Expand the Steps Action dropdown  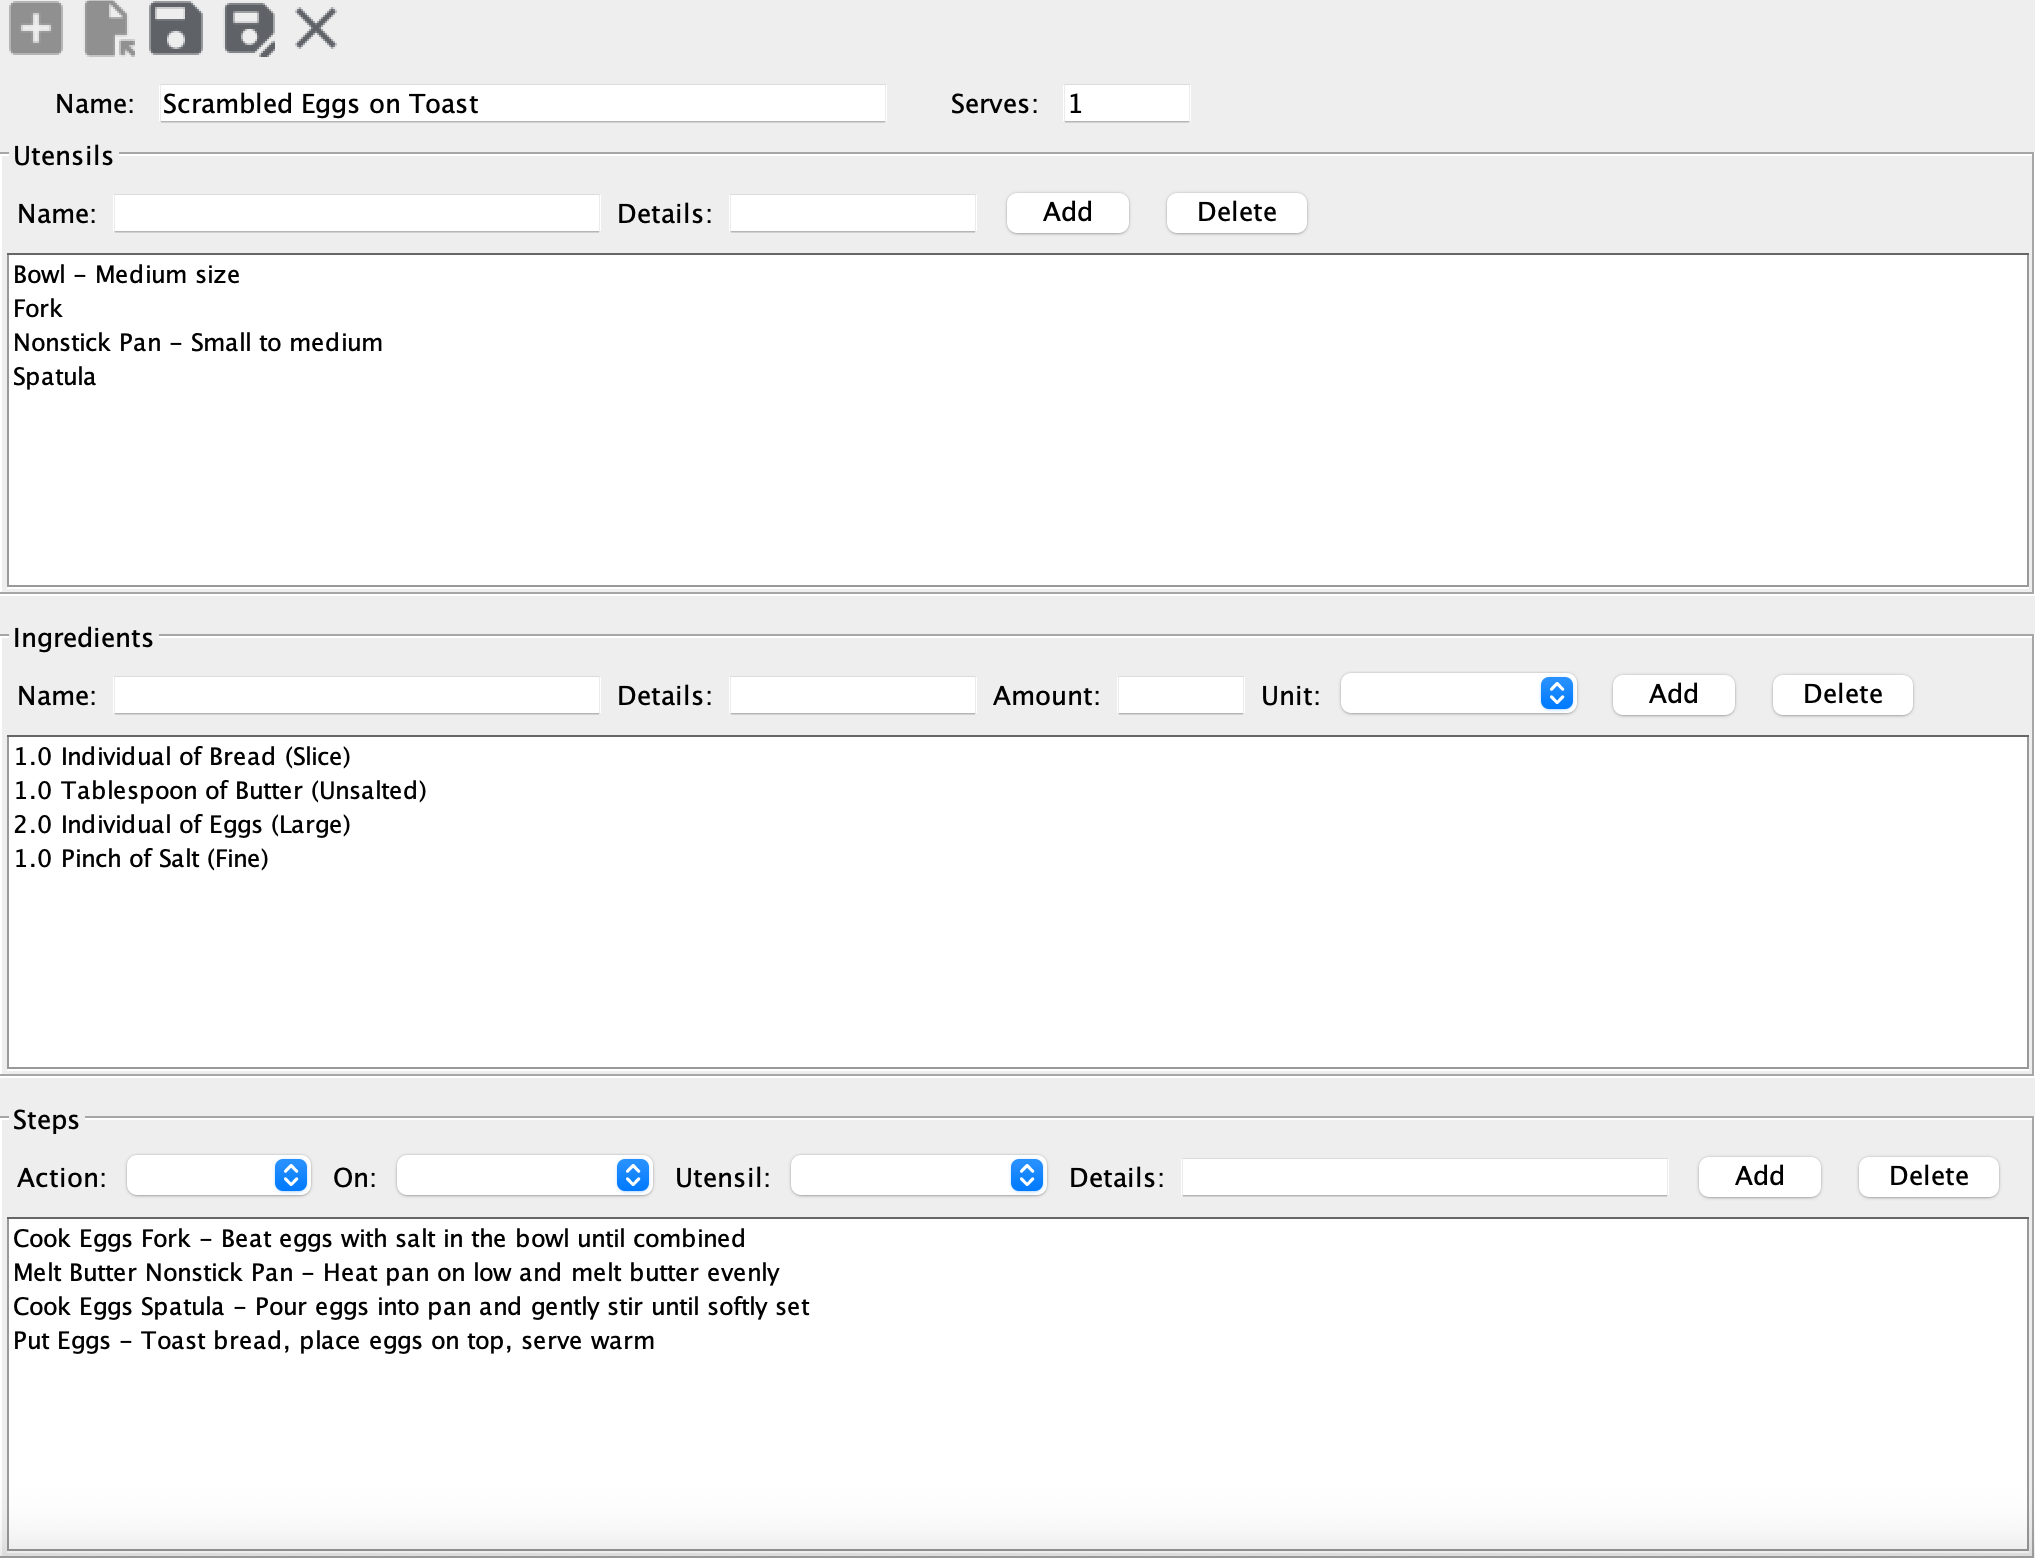click(219, 1176)
